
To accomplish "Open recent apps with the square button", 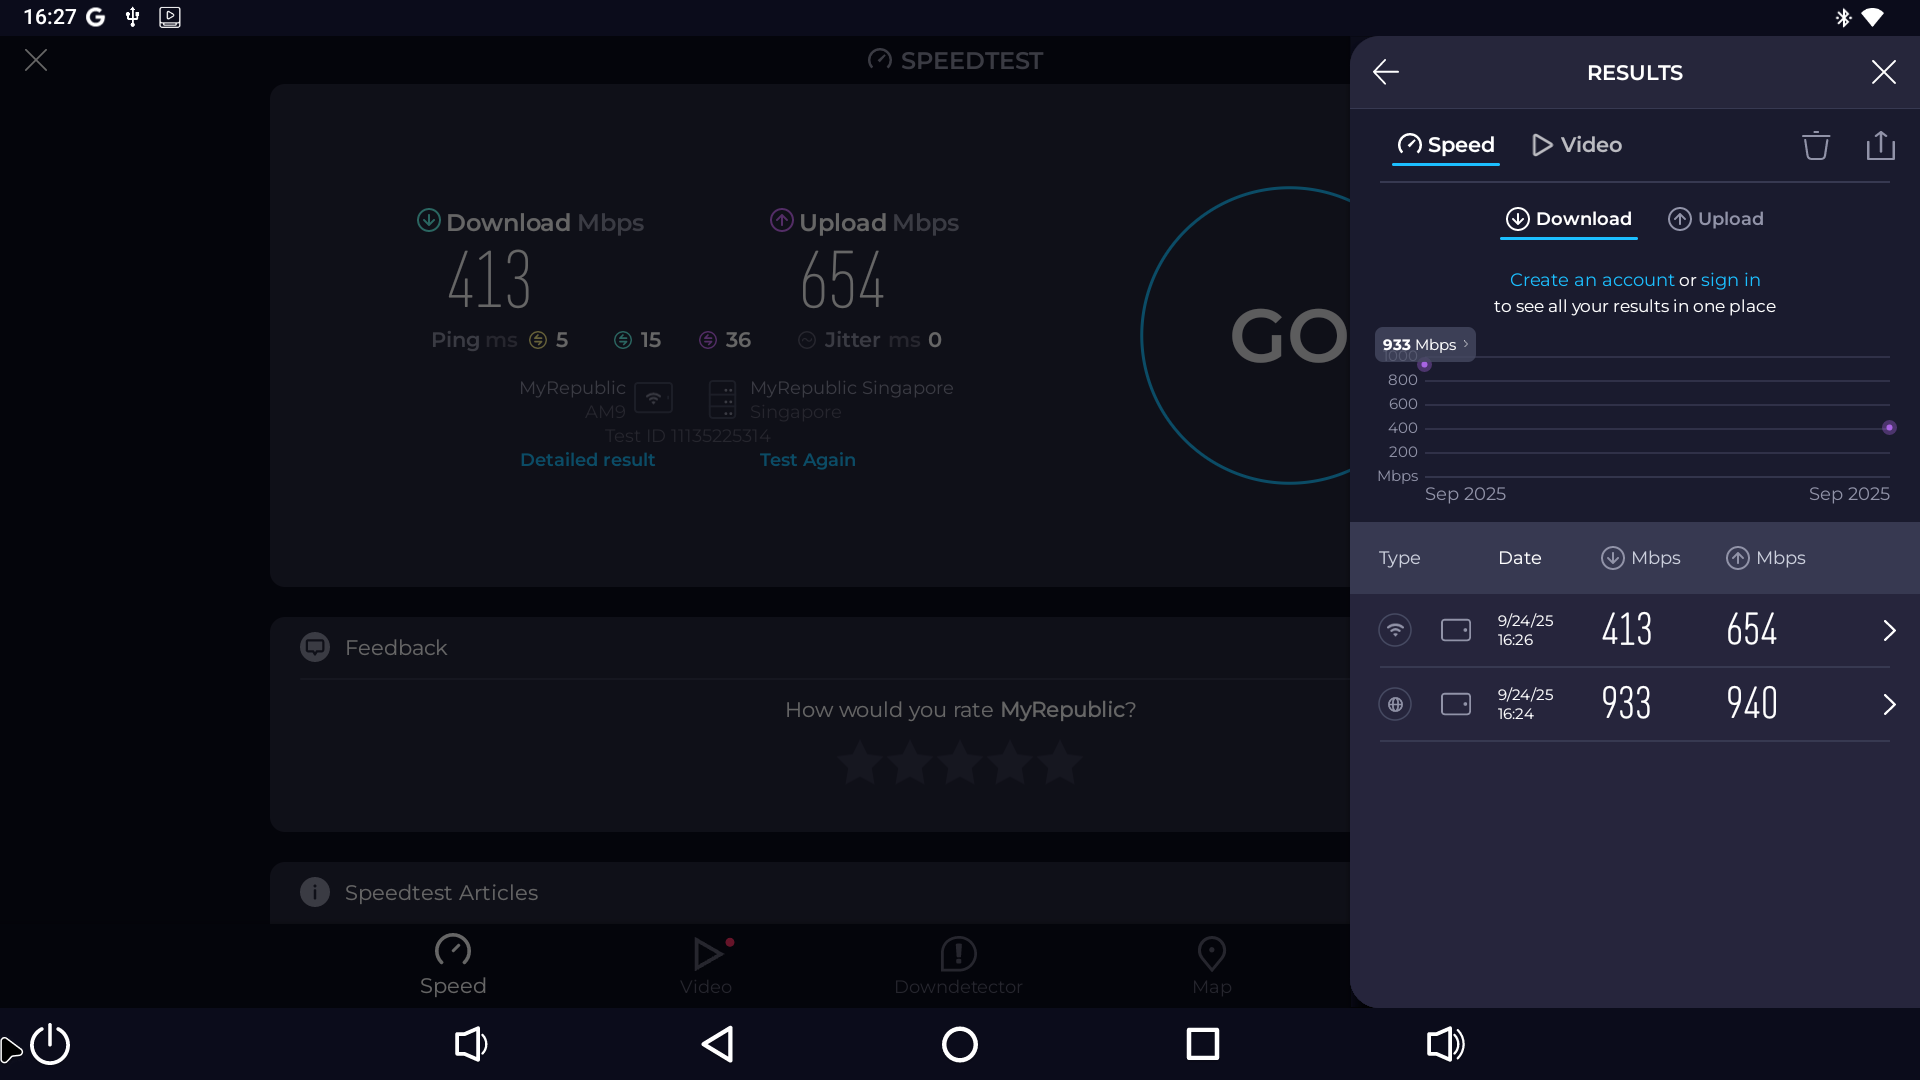I will pyautogui.click(x=1202, y=1044).
